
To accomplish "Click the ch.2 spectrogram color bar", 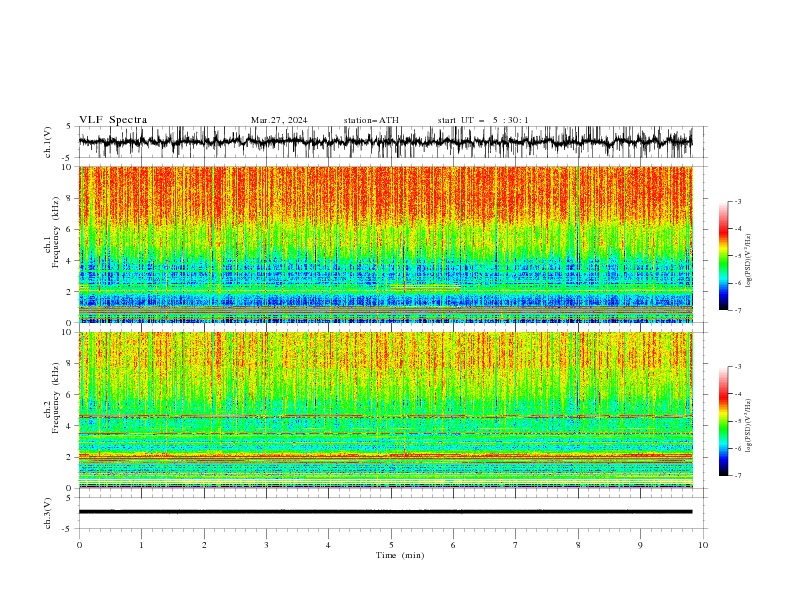I will [724, 421].
